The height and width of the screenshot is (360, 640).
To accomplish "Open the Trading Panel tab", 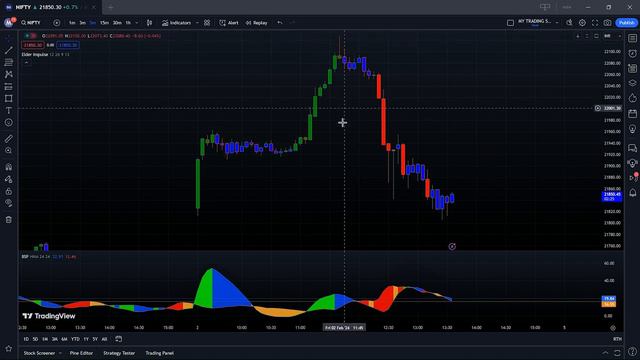I will (x=160, y=353).
